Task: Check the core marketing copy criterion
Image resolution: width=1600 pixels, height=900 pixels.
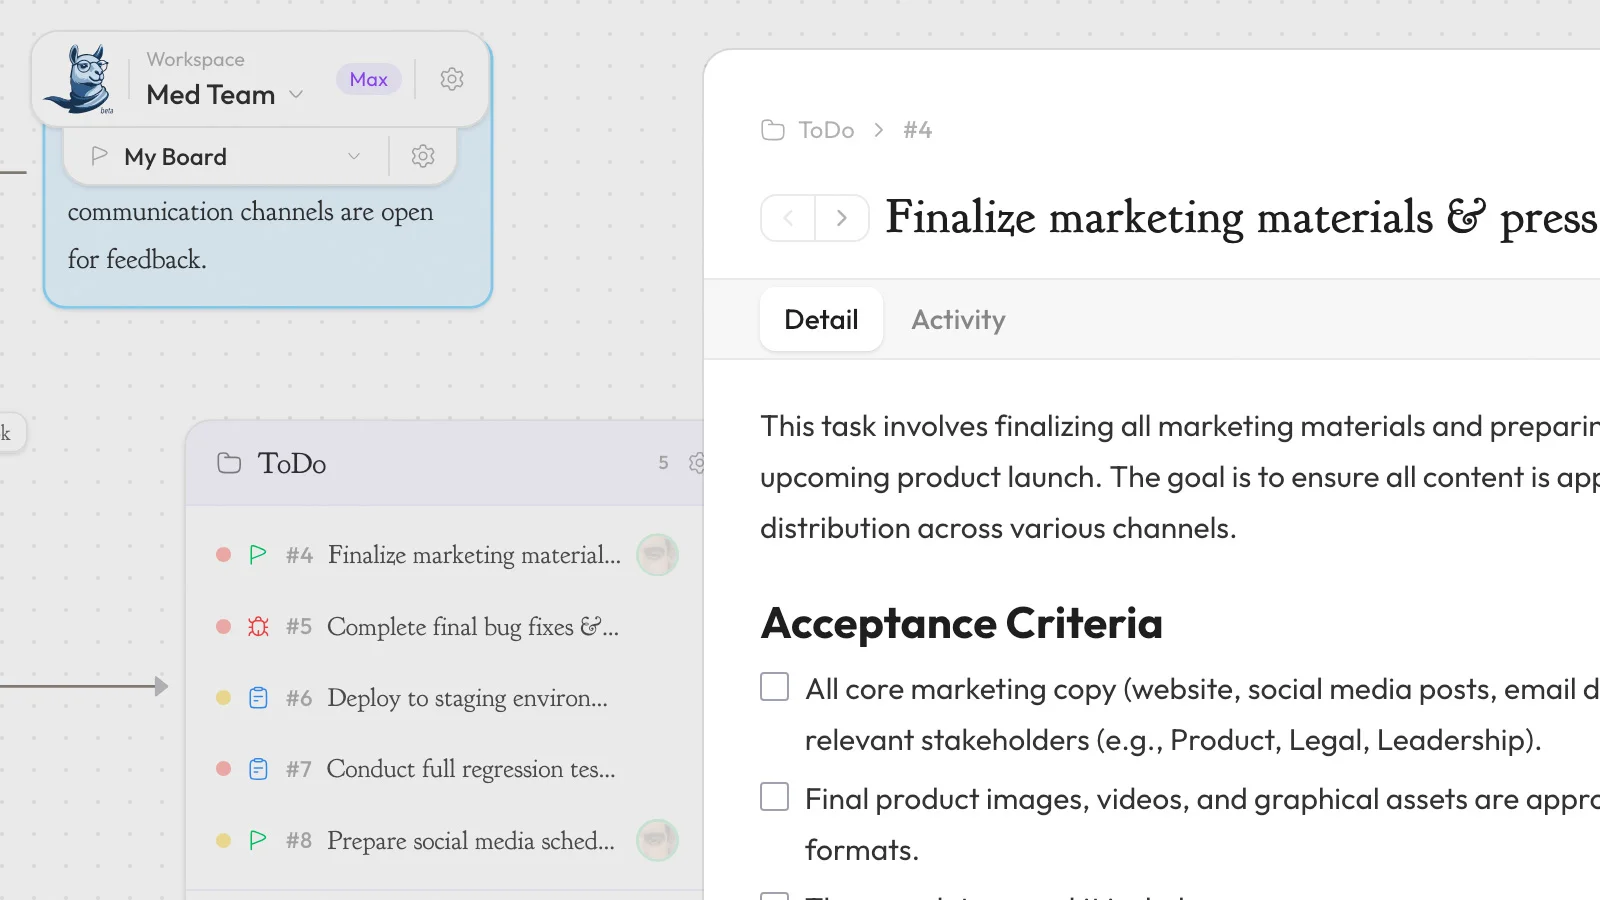Action: coord(775,687)
